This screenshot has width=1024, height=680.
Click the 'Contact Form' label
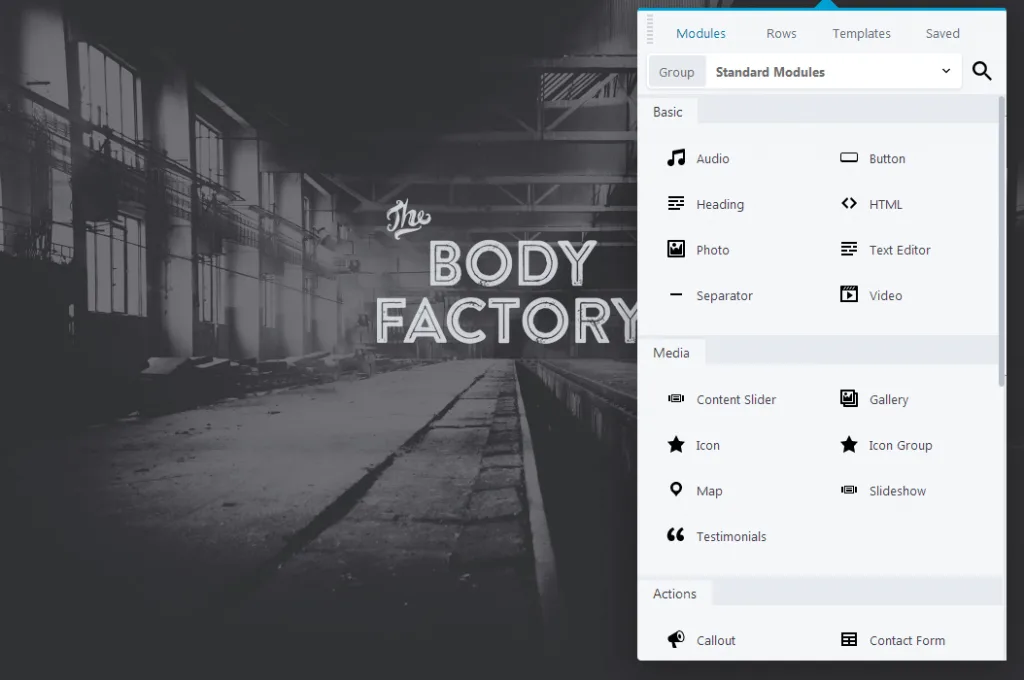pos(907,640)
